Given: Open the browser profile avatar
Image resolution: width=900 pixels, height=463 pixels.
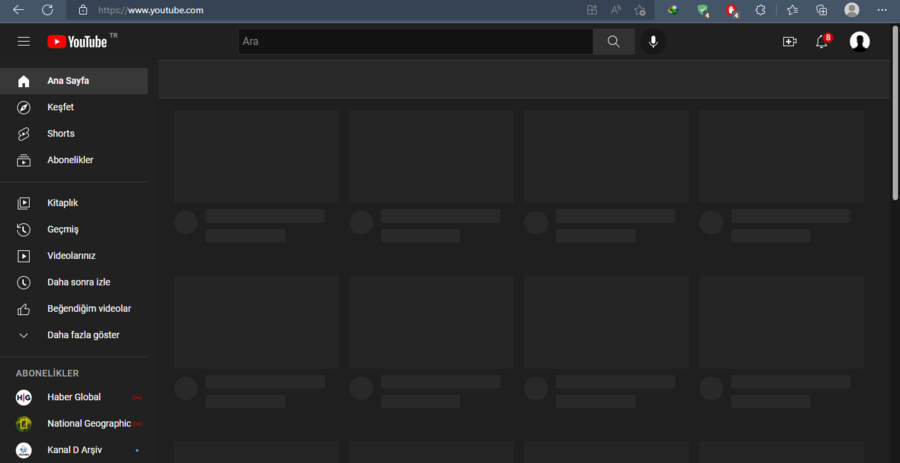Looking at the screenshot, I should 852,10.
